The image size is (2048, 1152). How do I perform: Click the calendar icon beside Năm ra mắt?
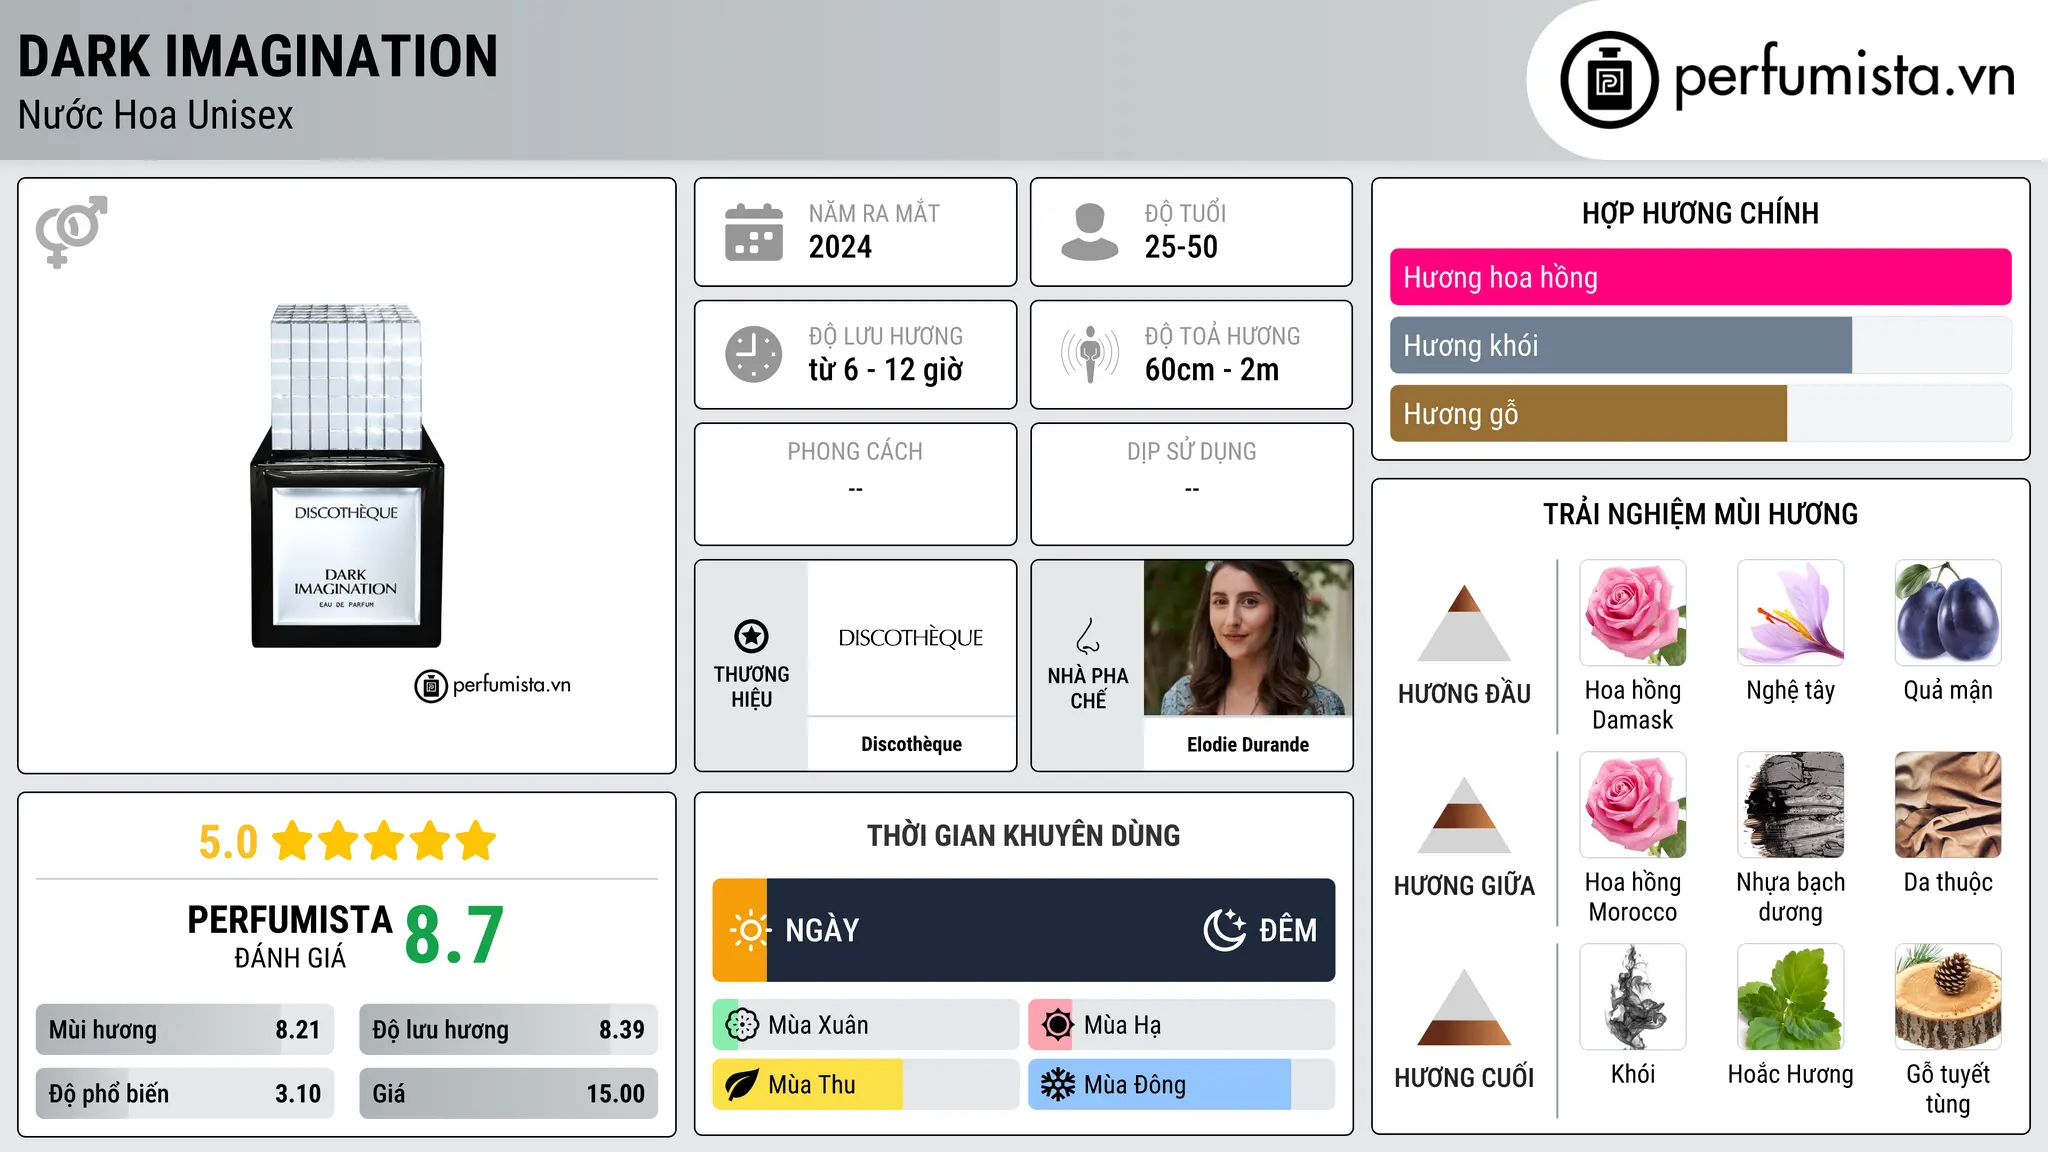pos(754,232)
